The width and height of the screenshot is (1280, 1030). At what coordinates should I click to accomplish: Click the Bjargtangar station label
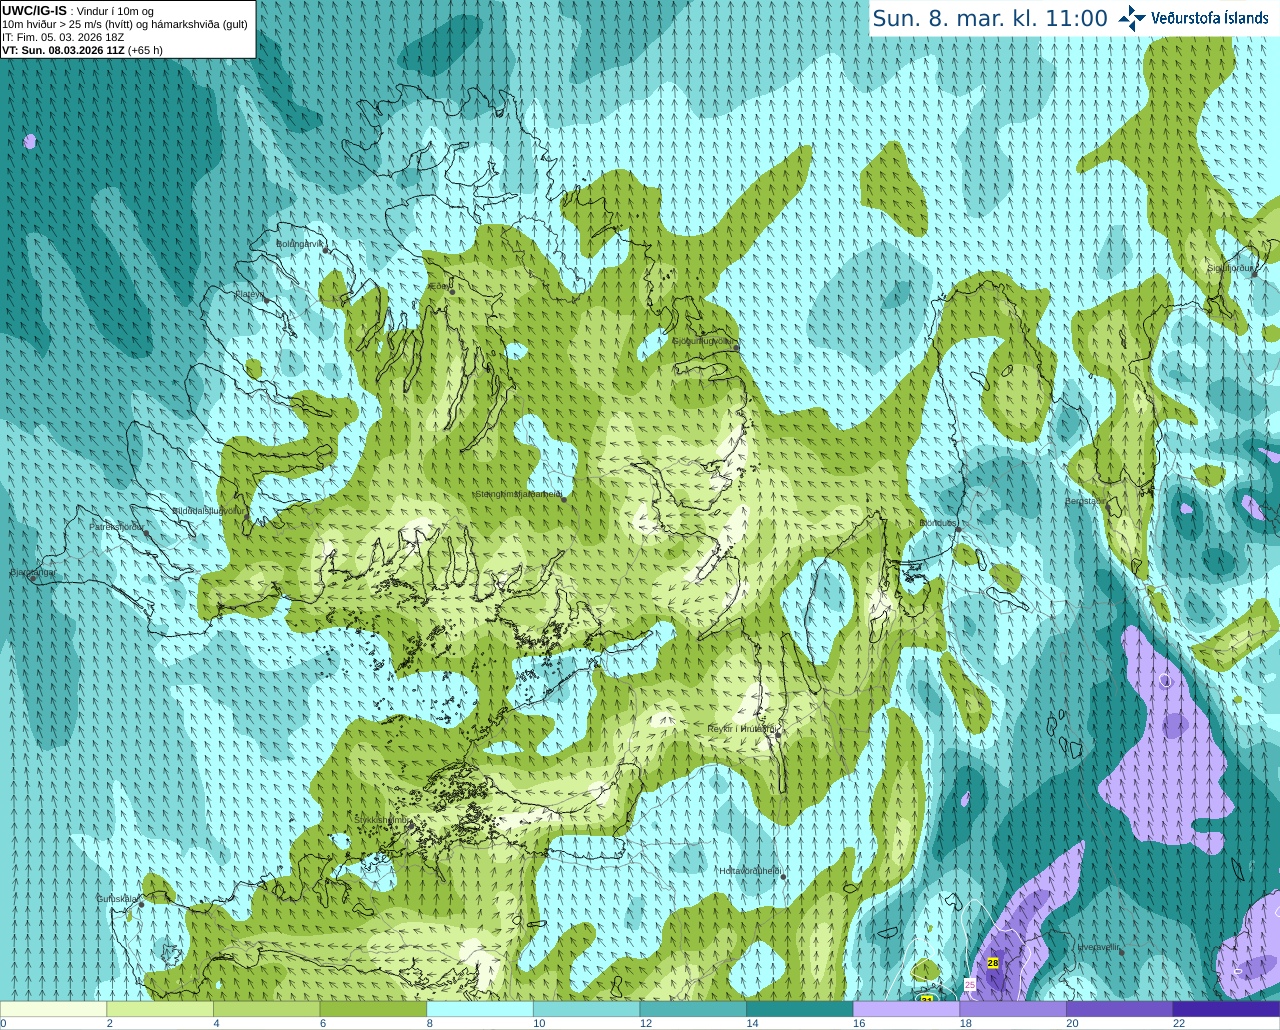pyautogui.click(x=32, y=572)
